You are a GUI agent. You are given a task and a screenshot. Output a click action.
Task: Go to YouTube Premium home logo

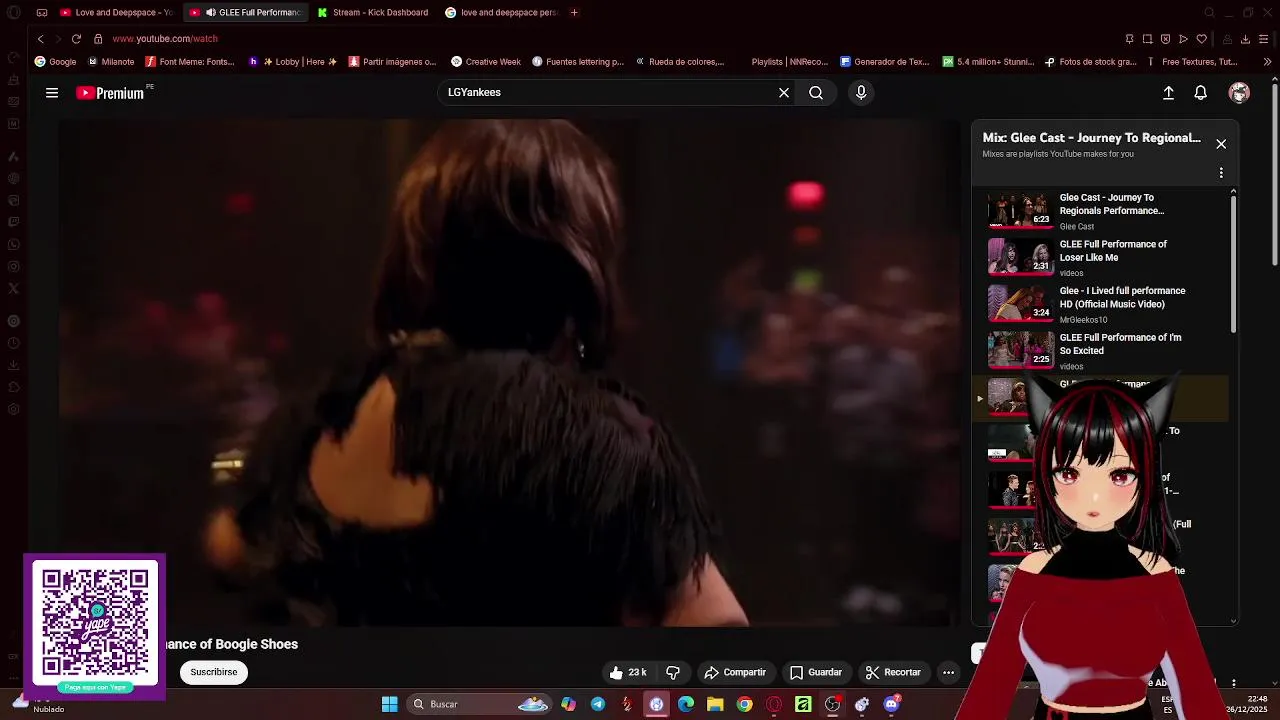pos(112,93)
